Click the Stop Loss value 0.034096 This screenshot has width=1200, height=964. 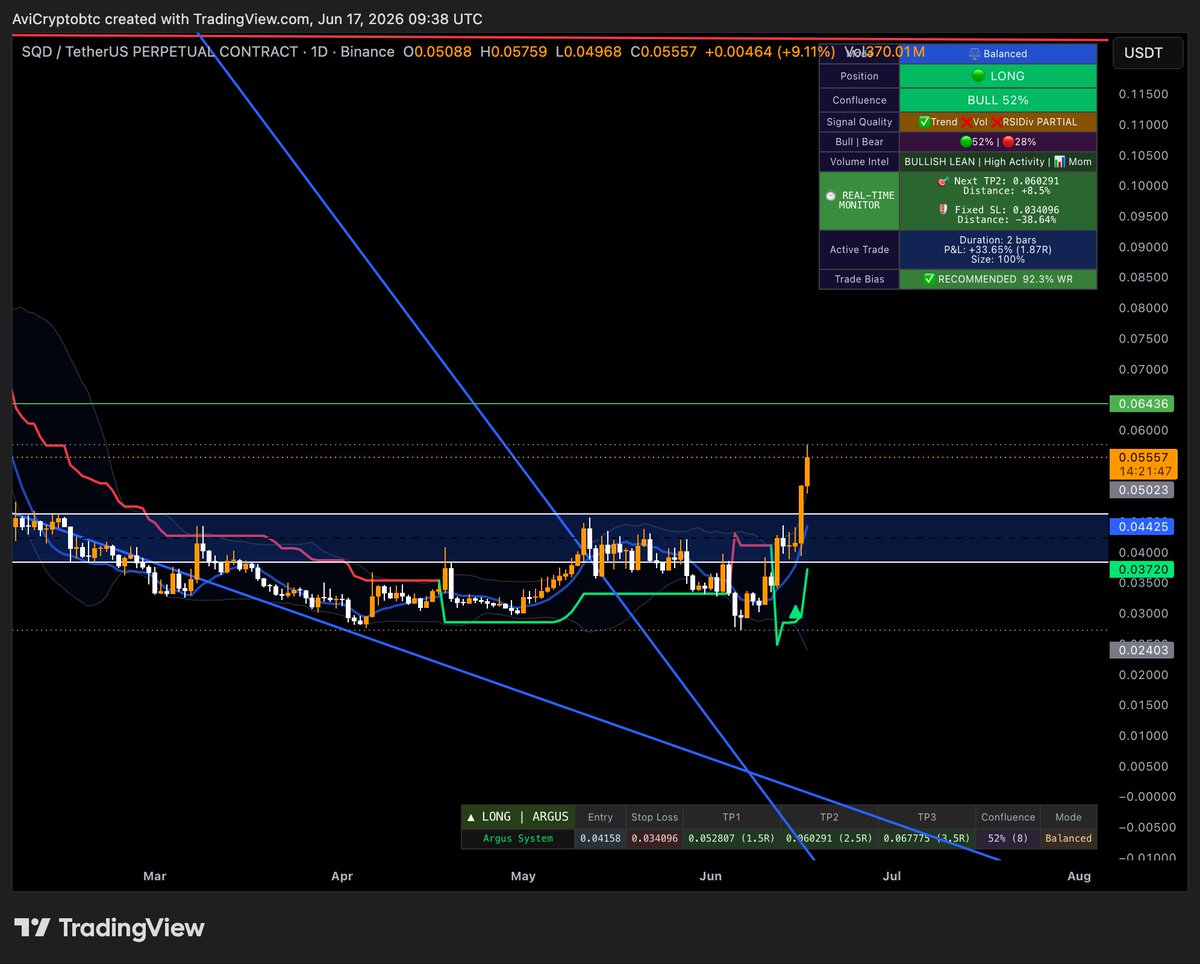654,838
